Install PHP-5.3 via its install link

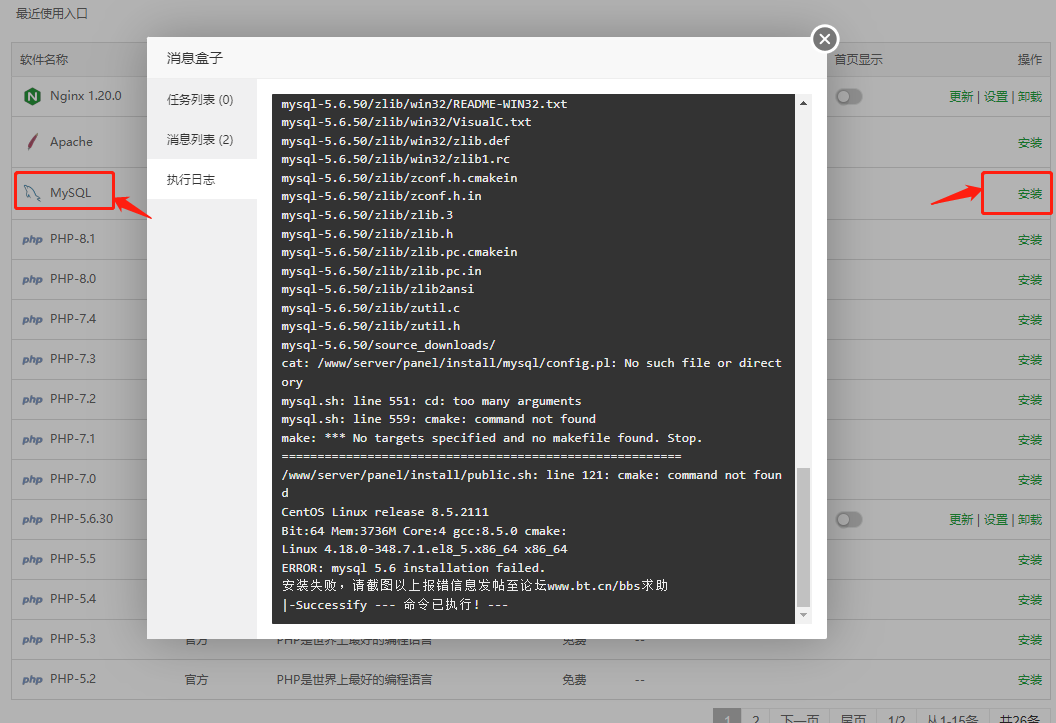1030,640
